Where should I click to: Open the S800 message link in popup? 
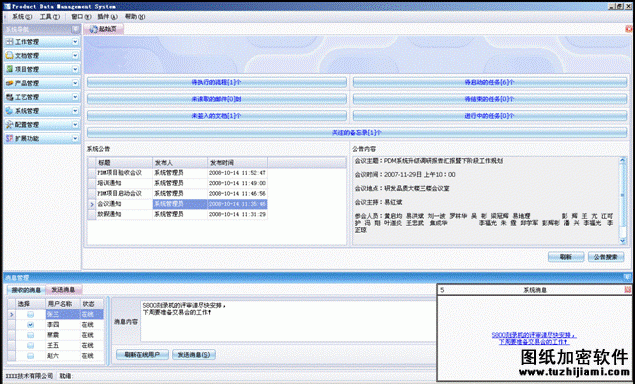534,339
